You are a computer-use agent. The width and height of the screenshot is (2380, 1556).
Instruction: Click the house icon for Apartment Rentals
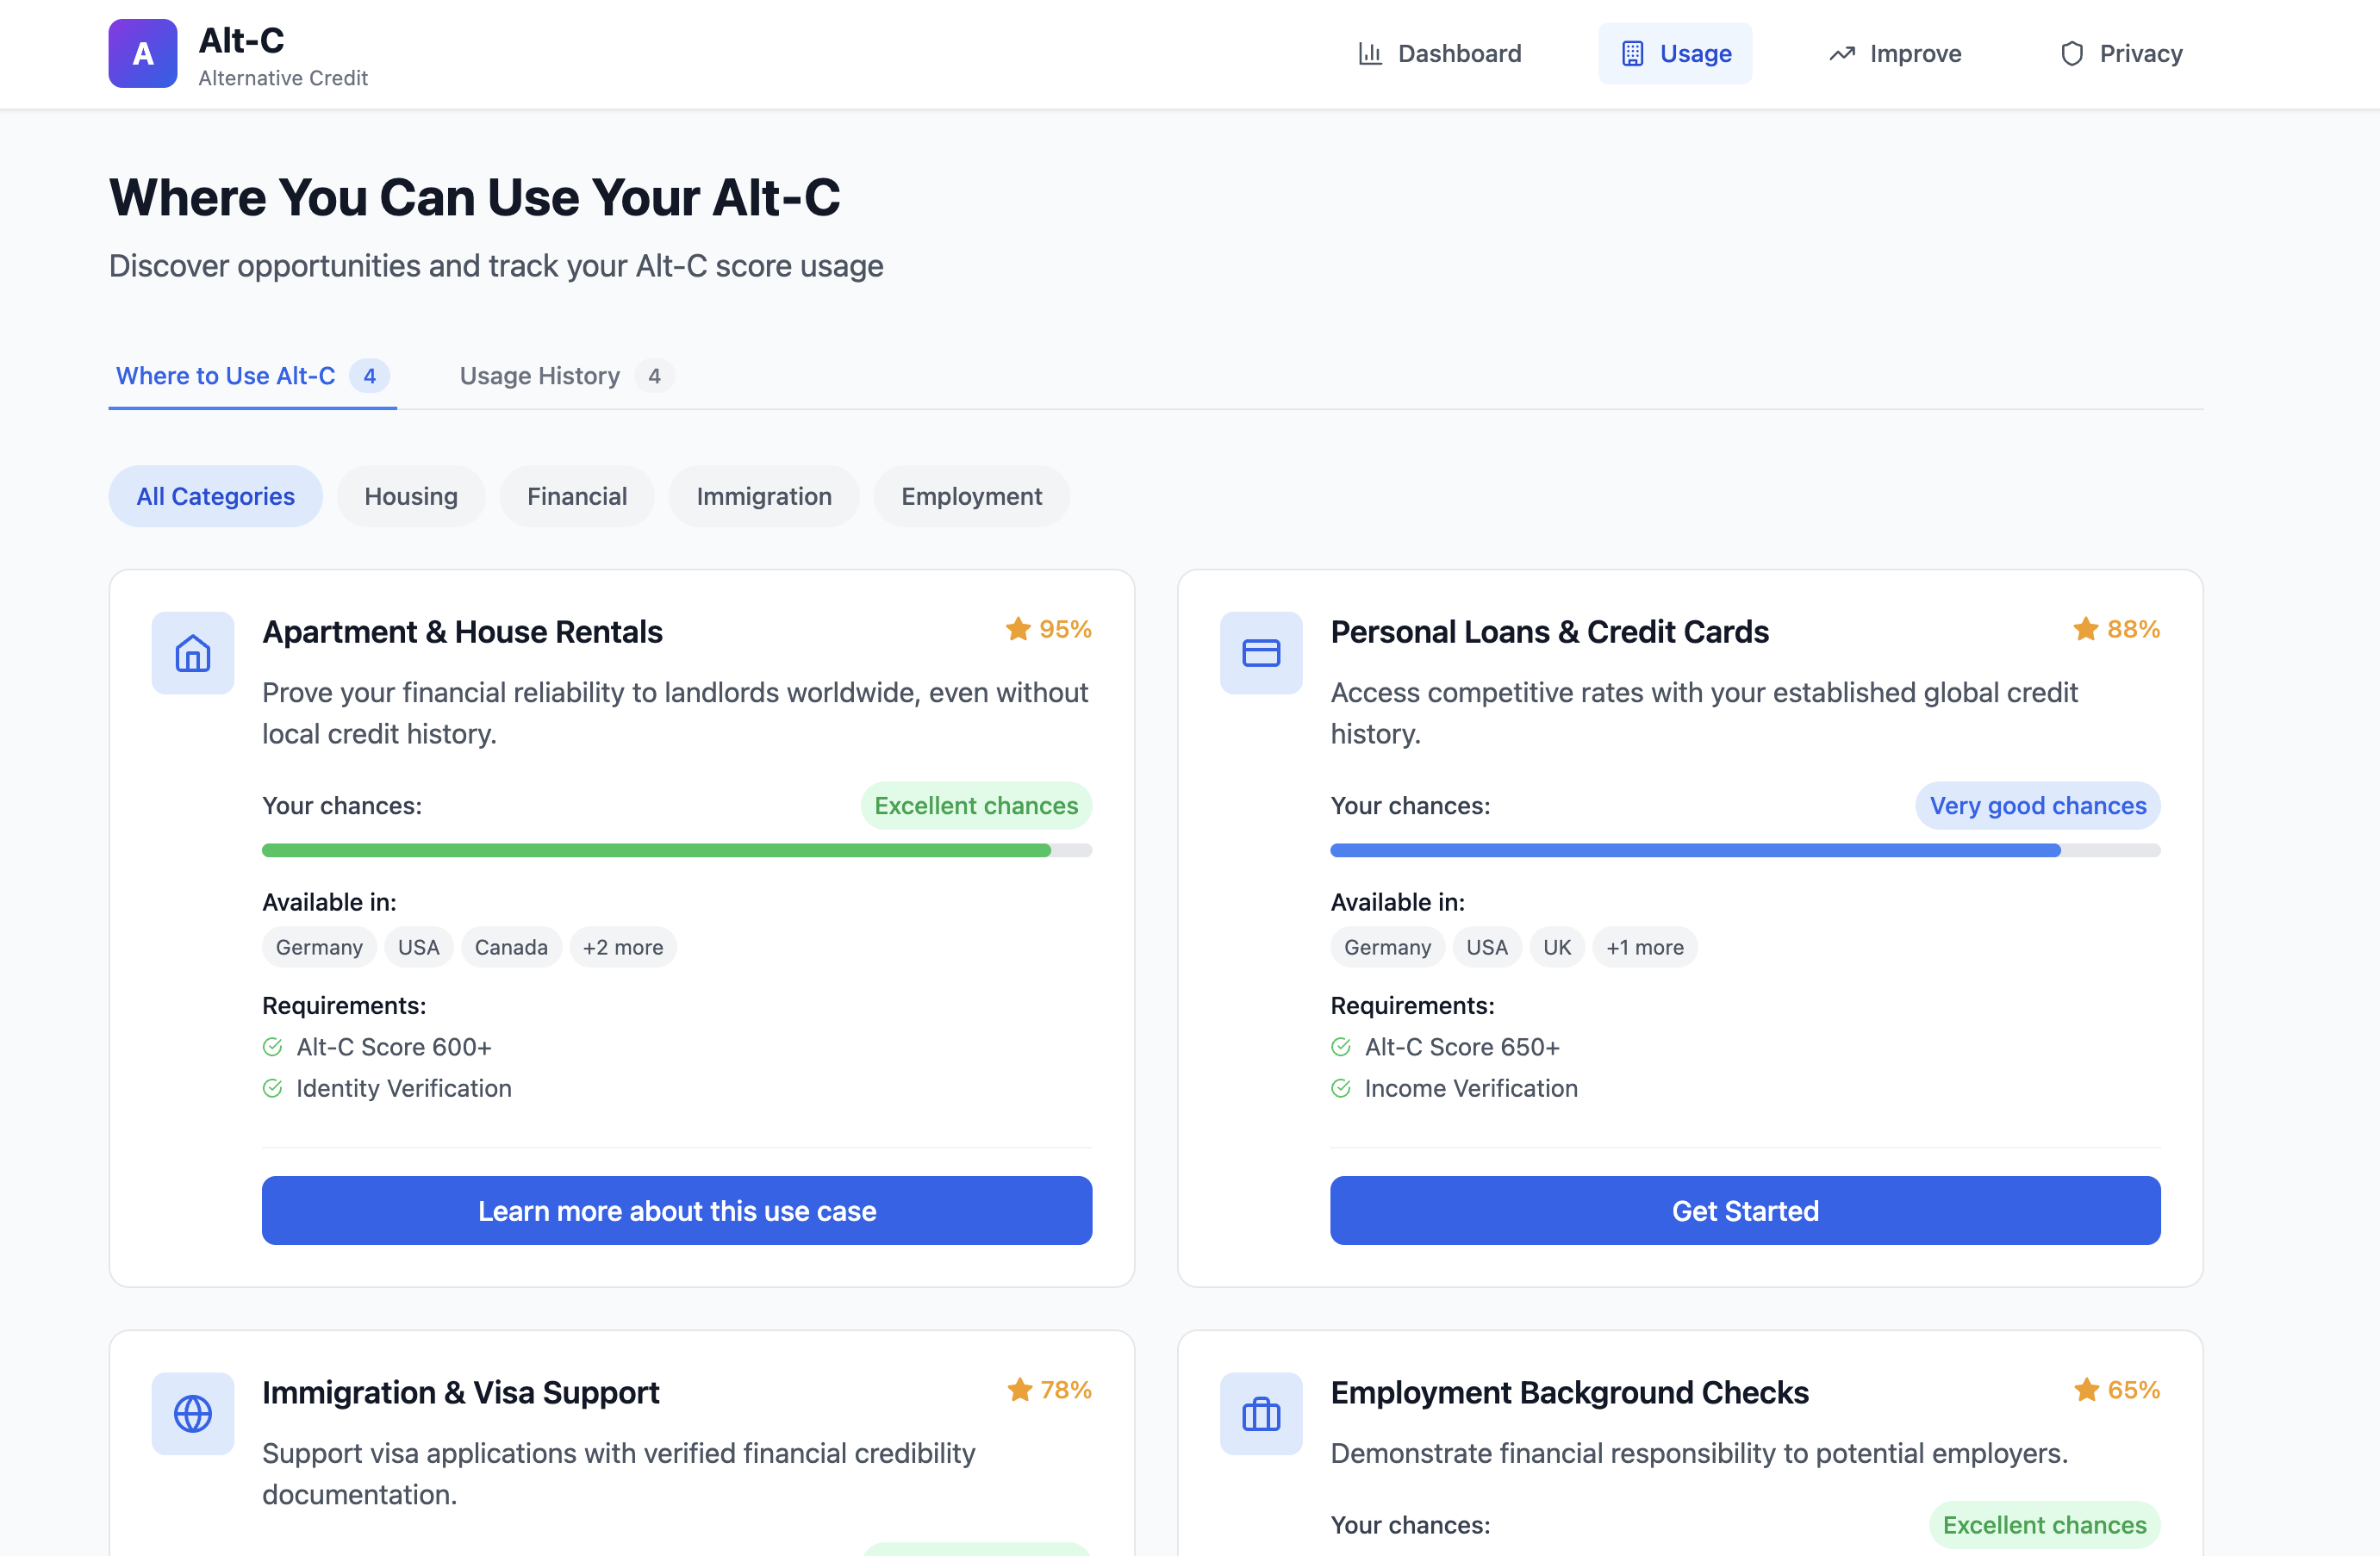point(192,653)
